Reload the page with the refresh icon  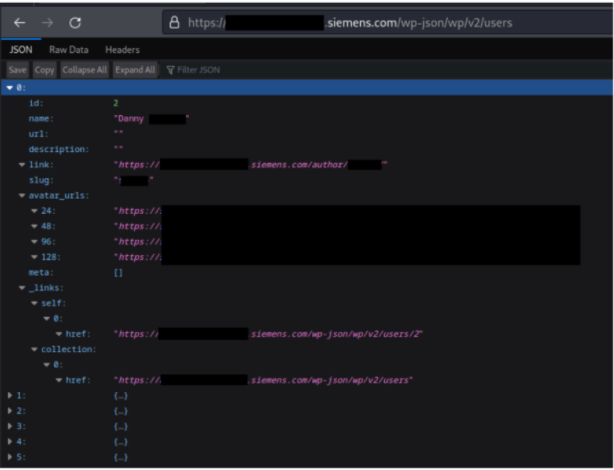(x=75, y=23)
